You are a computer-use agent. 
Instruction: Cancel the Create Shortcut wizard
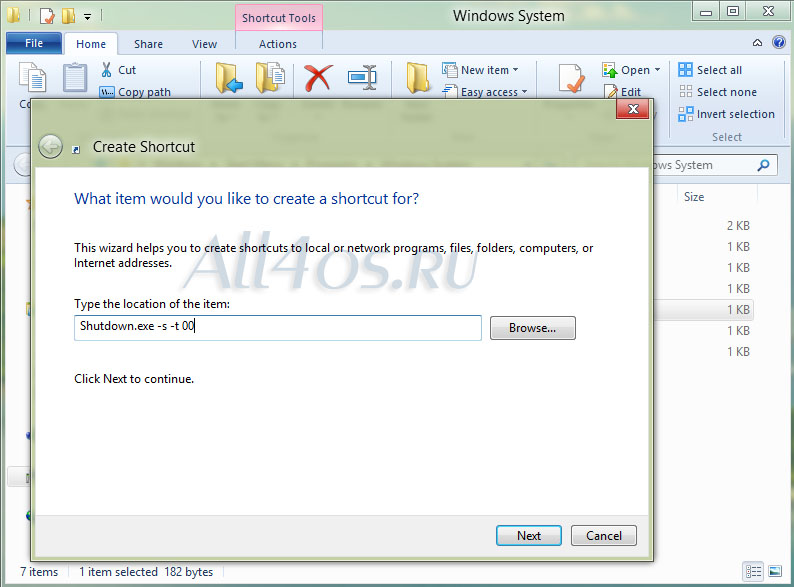[604, 535]
